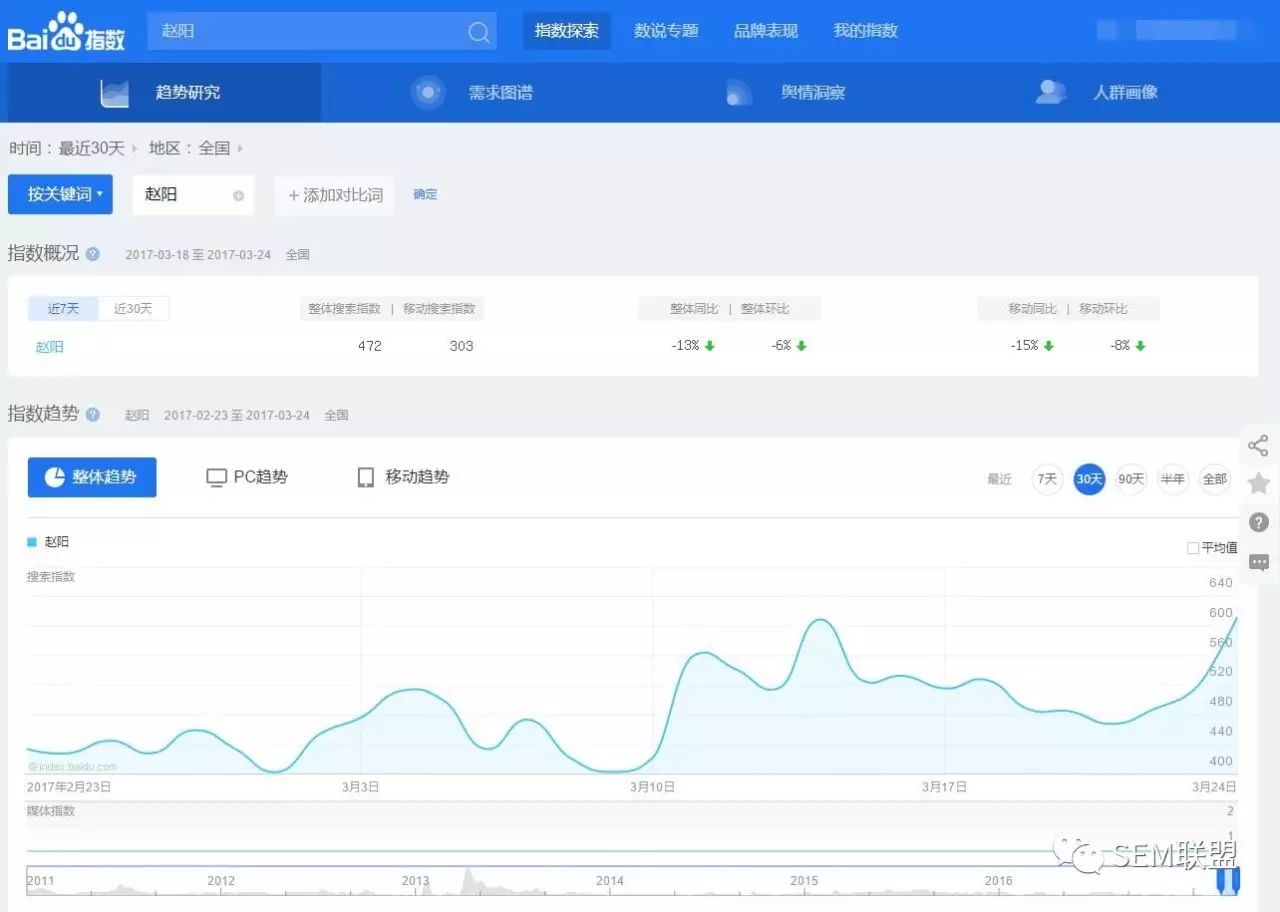The width and height of the screenshot is (1280, 912).
Task: Click the 添加对比词 button
Action: click(x=335, y=195)
